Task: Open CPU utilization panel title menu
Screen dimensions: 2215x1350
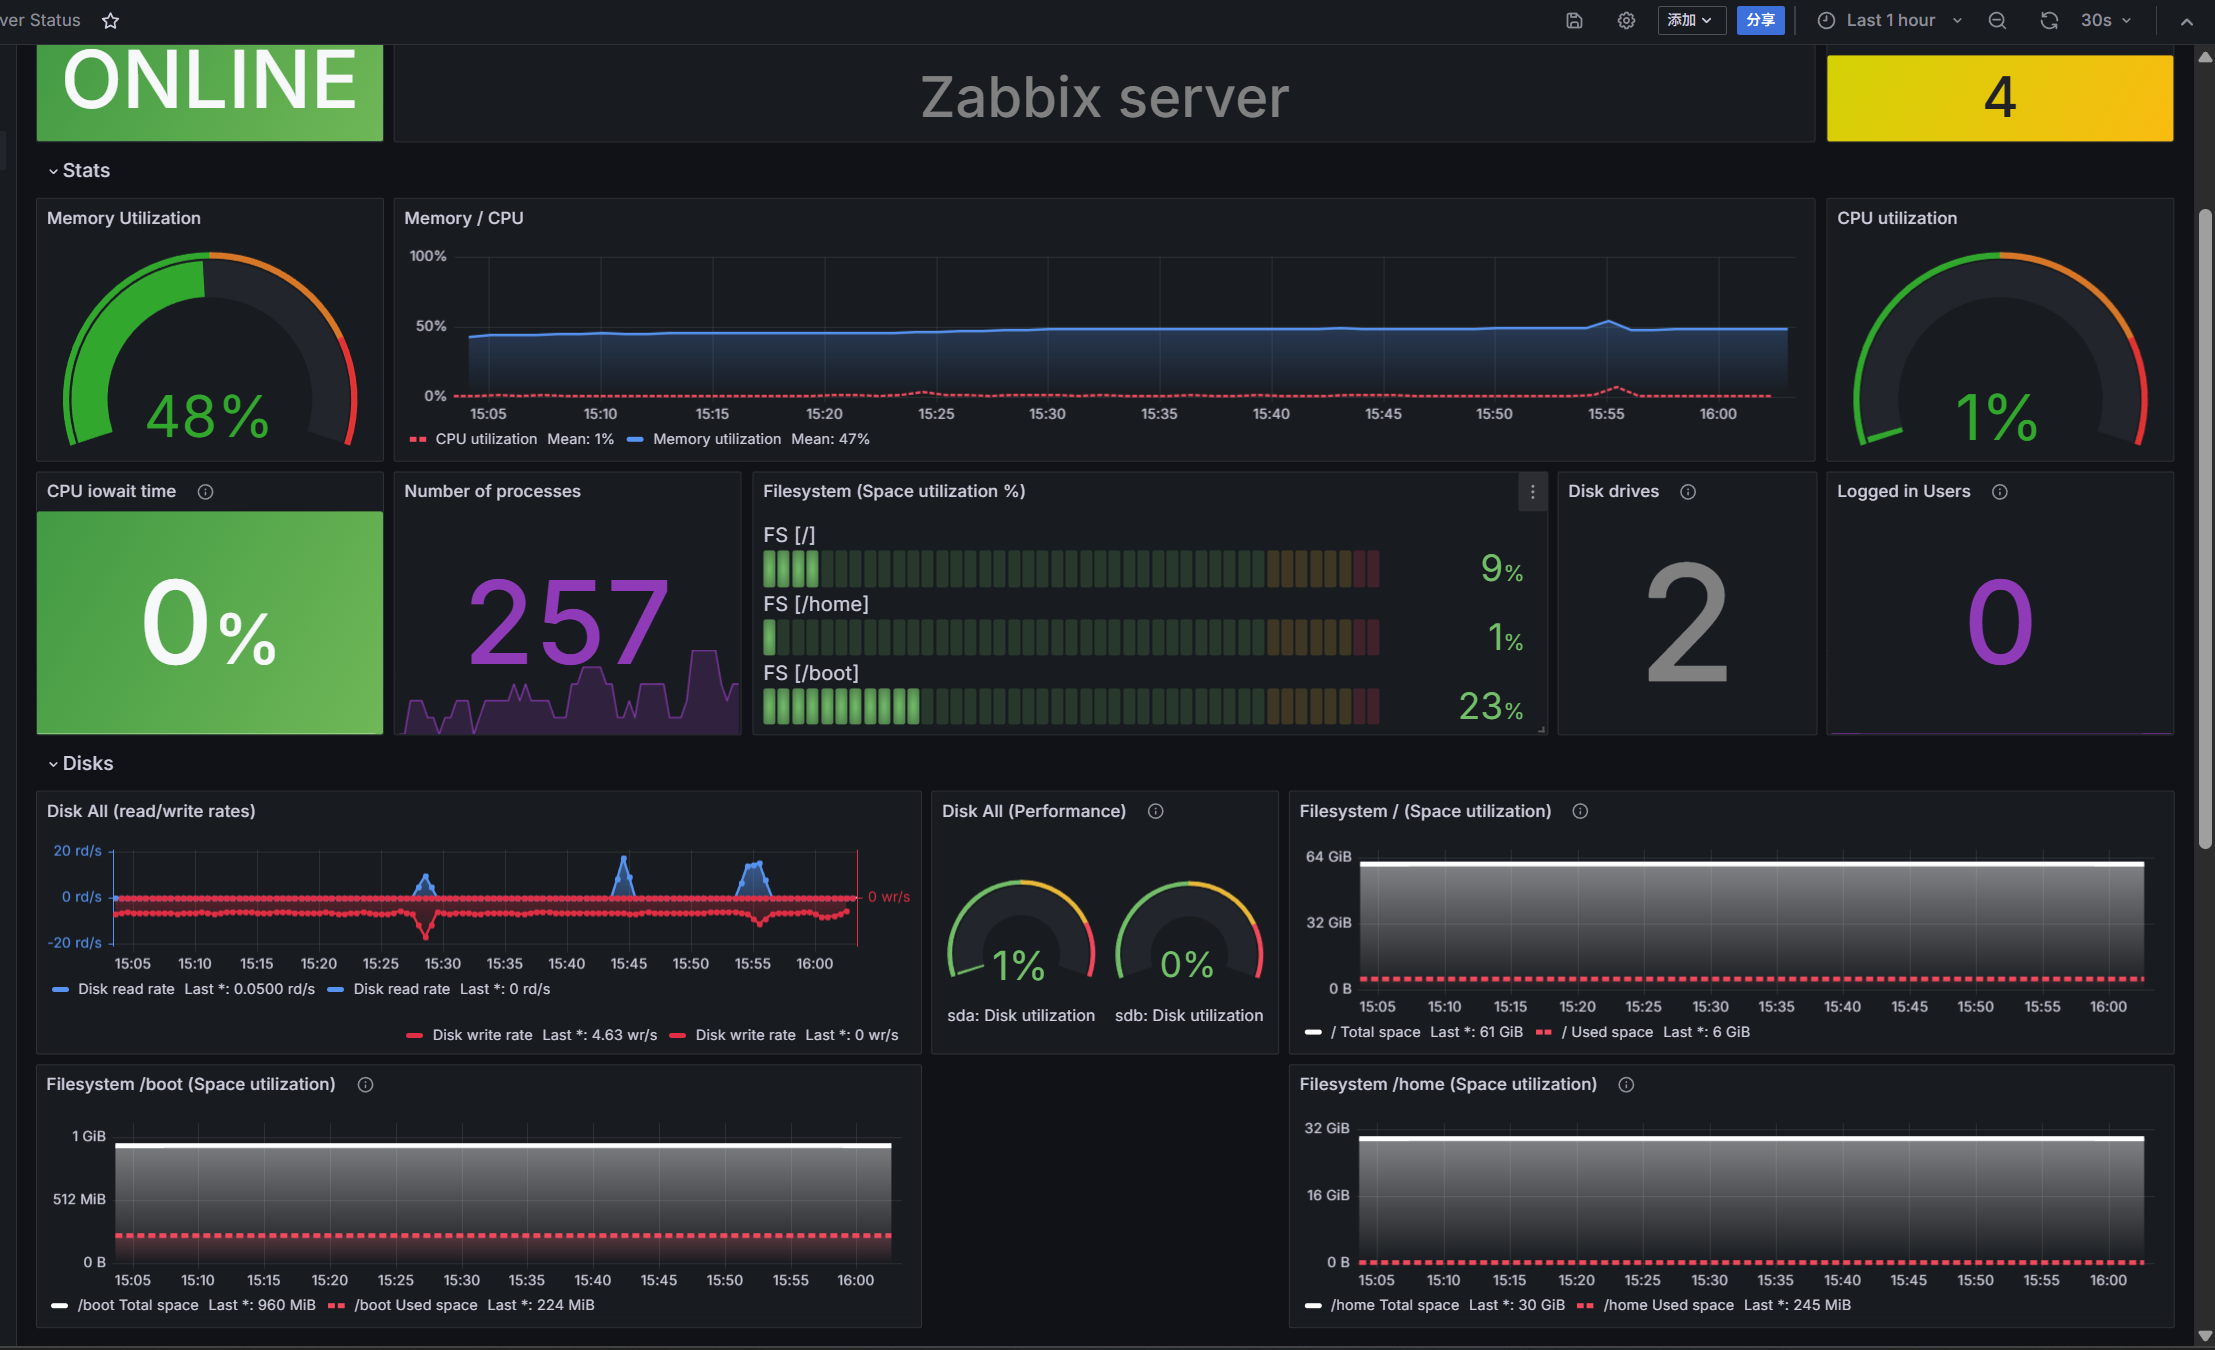Action: click(1897, 218)
